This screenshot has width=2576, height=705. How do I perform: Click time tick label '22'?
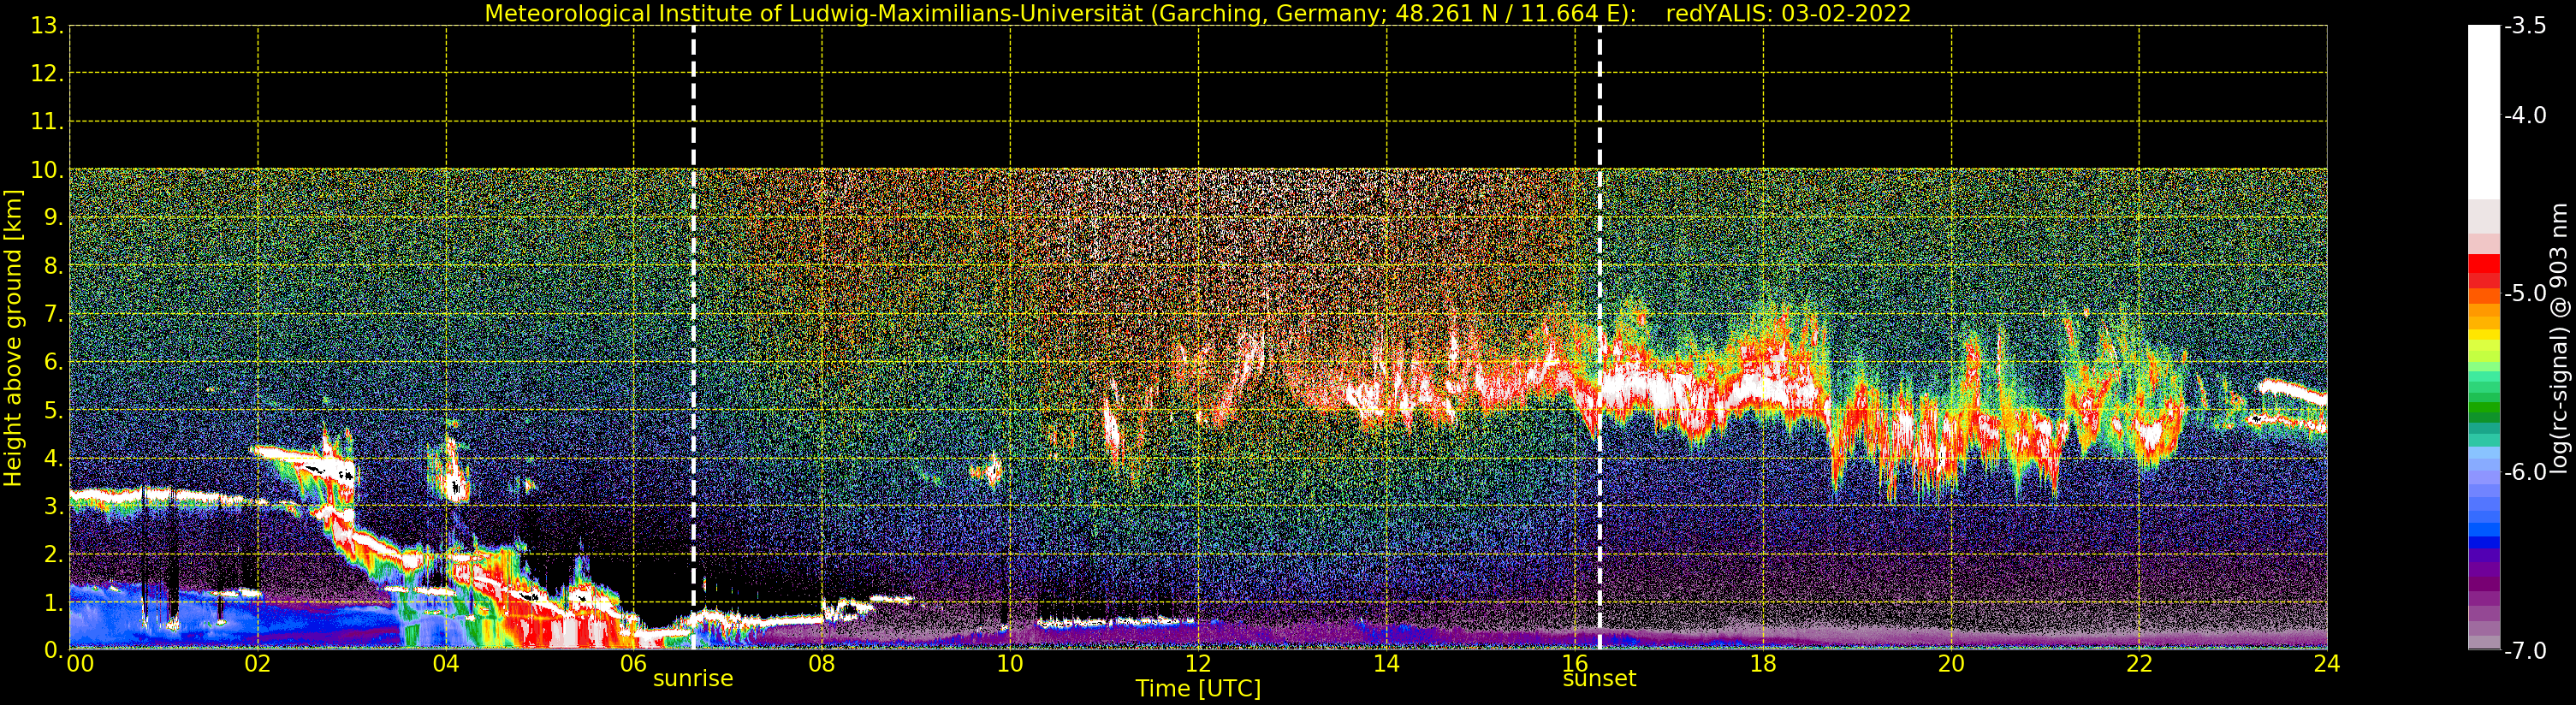coord(2139,663)
